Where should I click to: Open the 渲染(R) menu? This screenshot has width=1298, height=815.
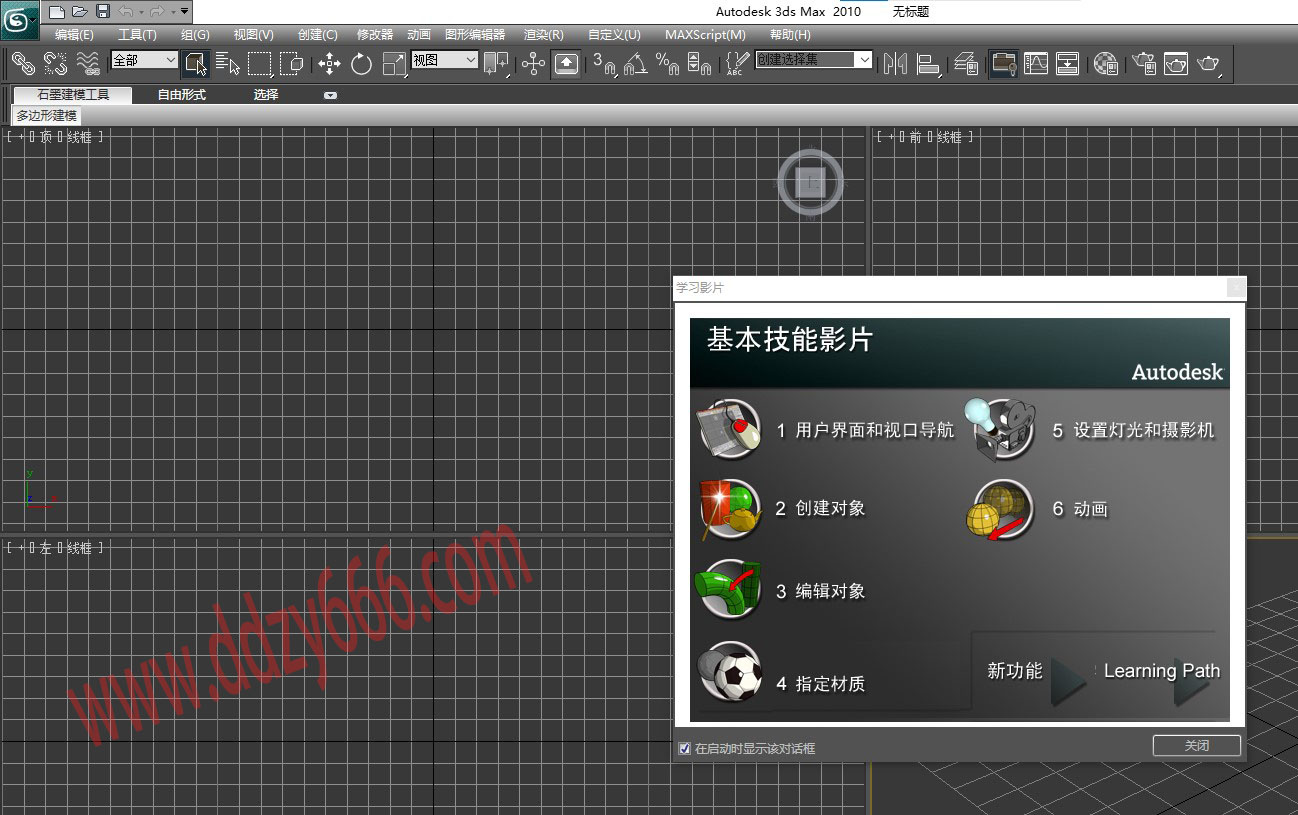click(544, 35)
